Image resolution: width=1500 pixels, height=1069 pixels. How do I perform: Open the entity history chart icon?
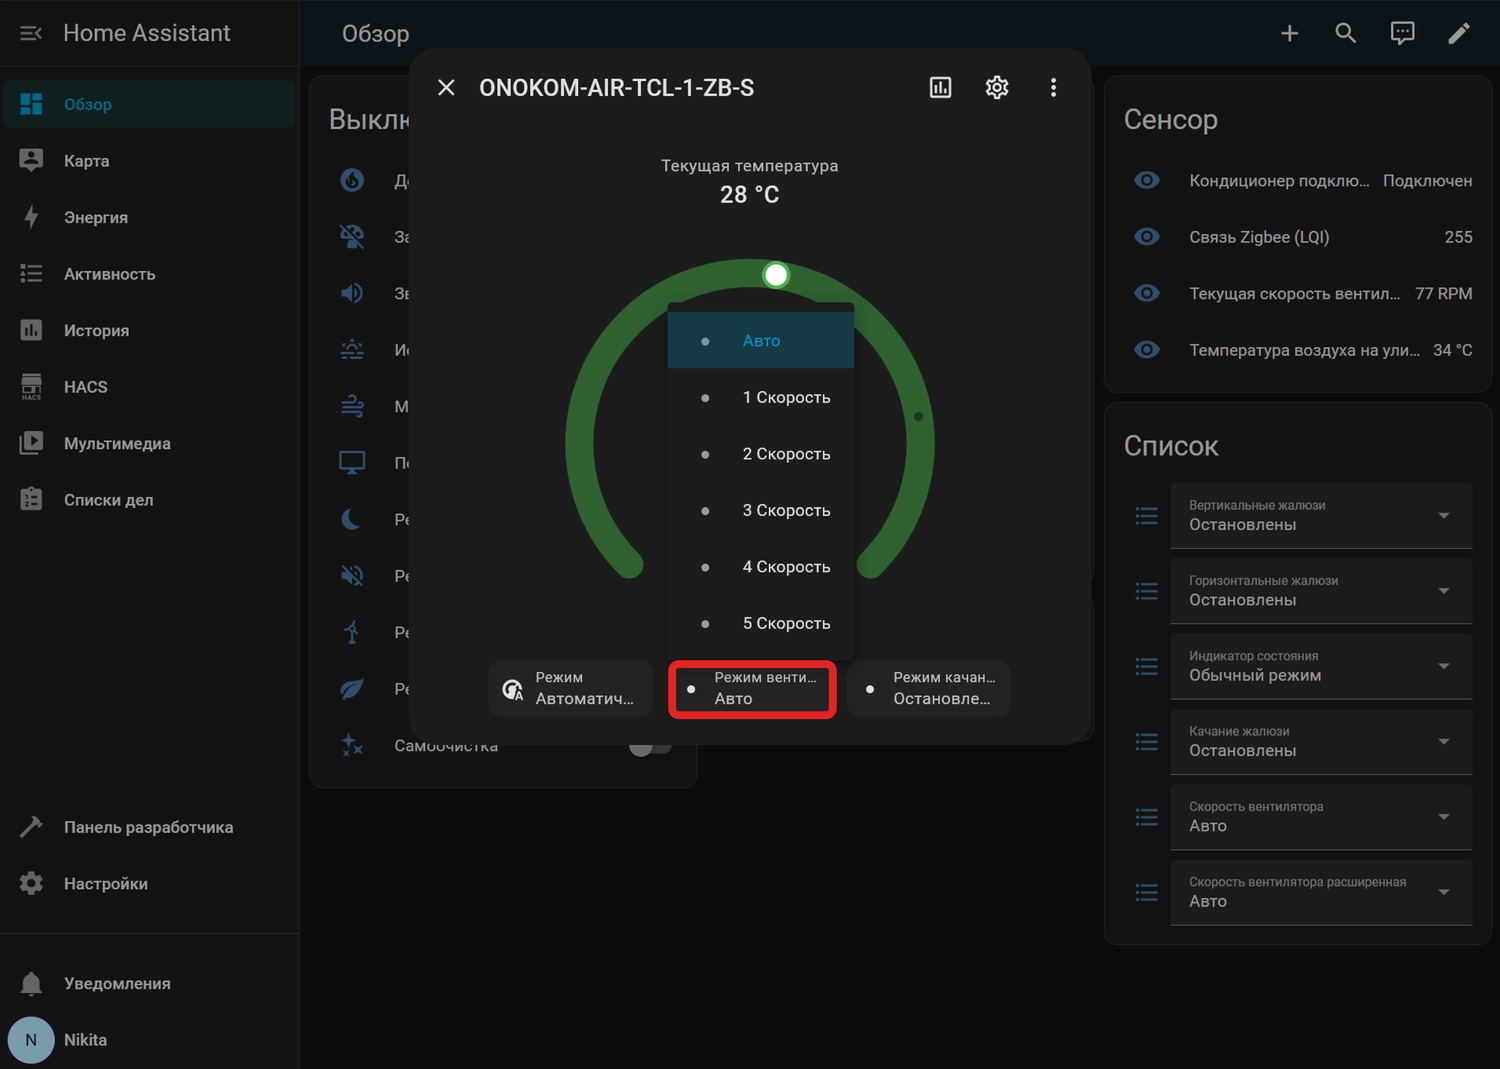[x=941, y=88]
